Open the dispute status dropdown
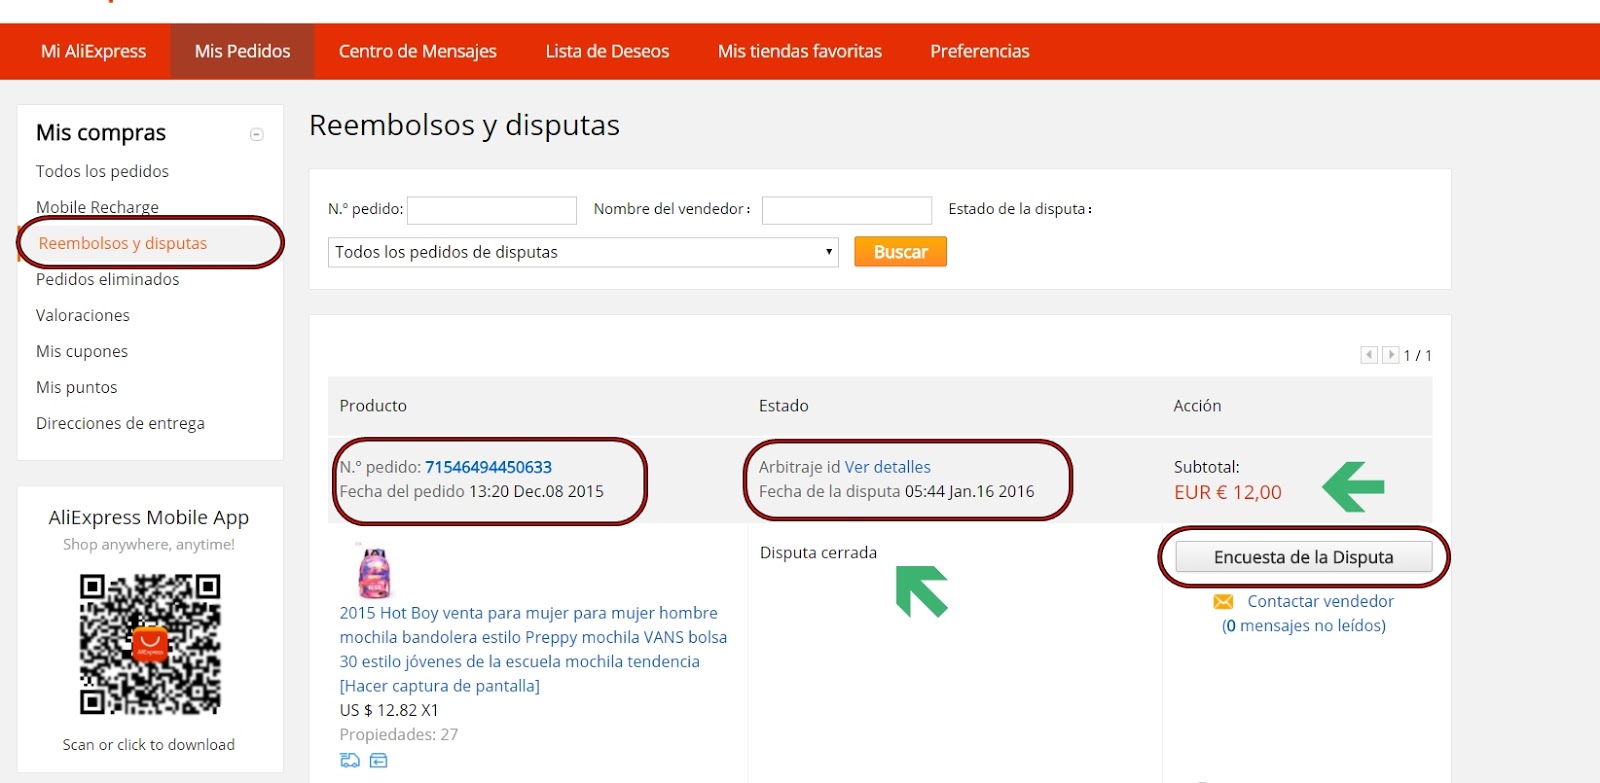The height and width of the screenshot is (783, 1600). 583,252
